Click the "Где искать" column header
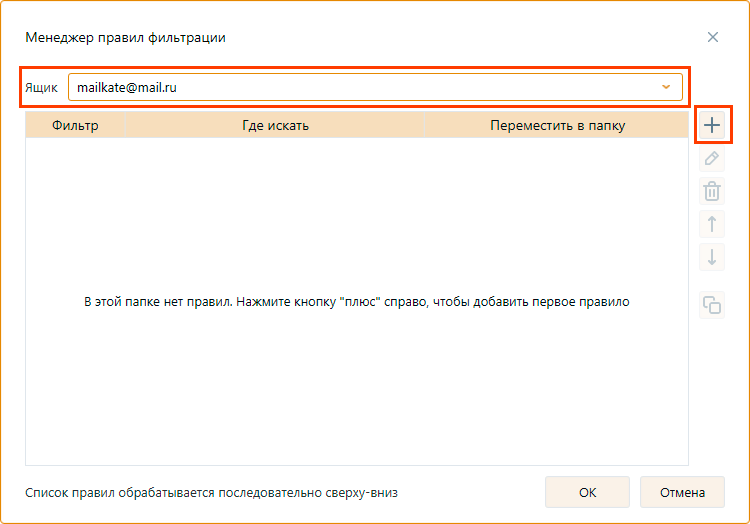This screenshot has width=750, height=524. 275,126
